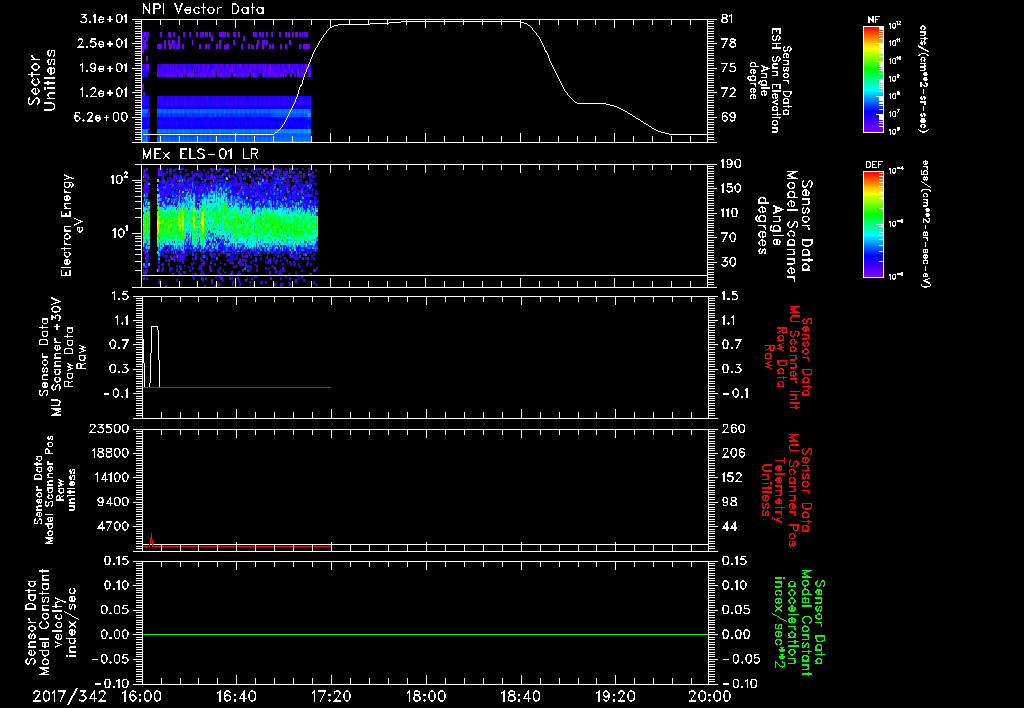Click the '3.1e+01' sector tick value
Screen dimensions: 1024x708
[x=103, y=19]
